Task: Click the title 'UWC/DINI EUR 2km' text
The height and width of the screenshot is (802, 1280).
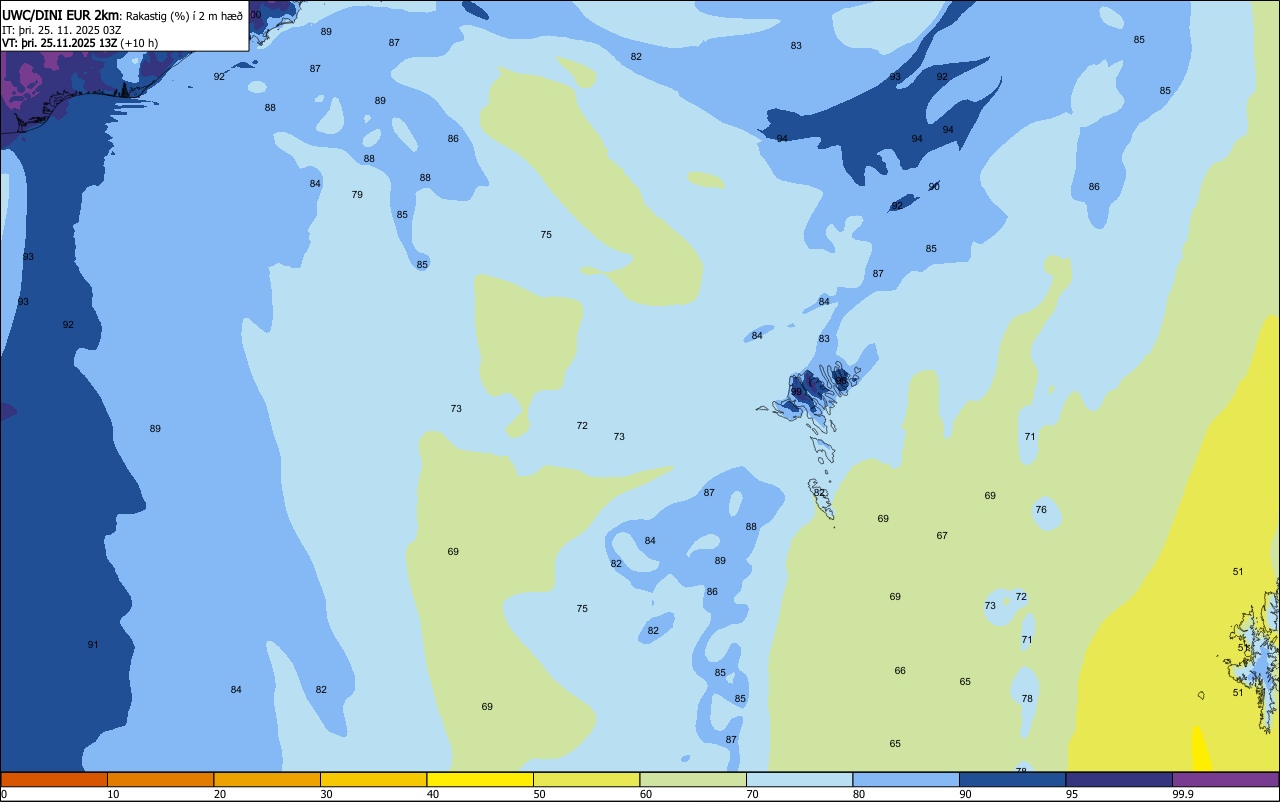Action: point(61,15)
